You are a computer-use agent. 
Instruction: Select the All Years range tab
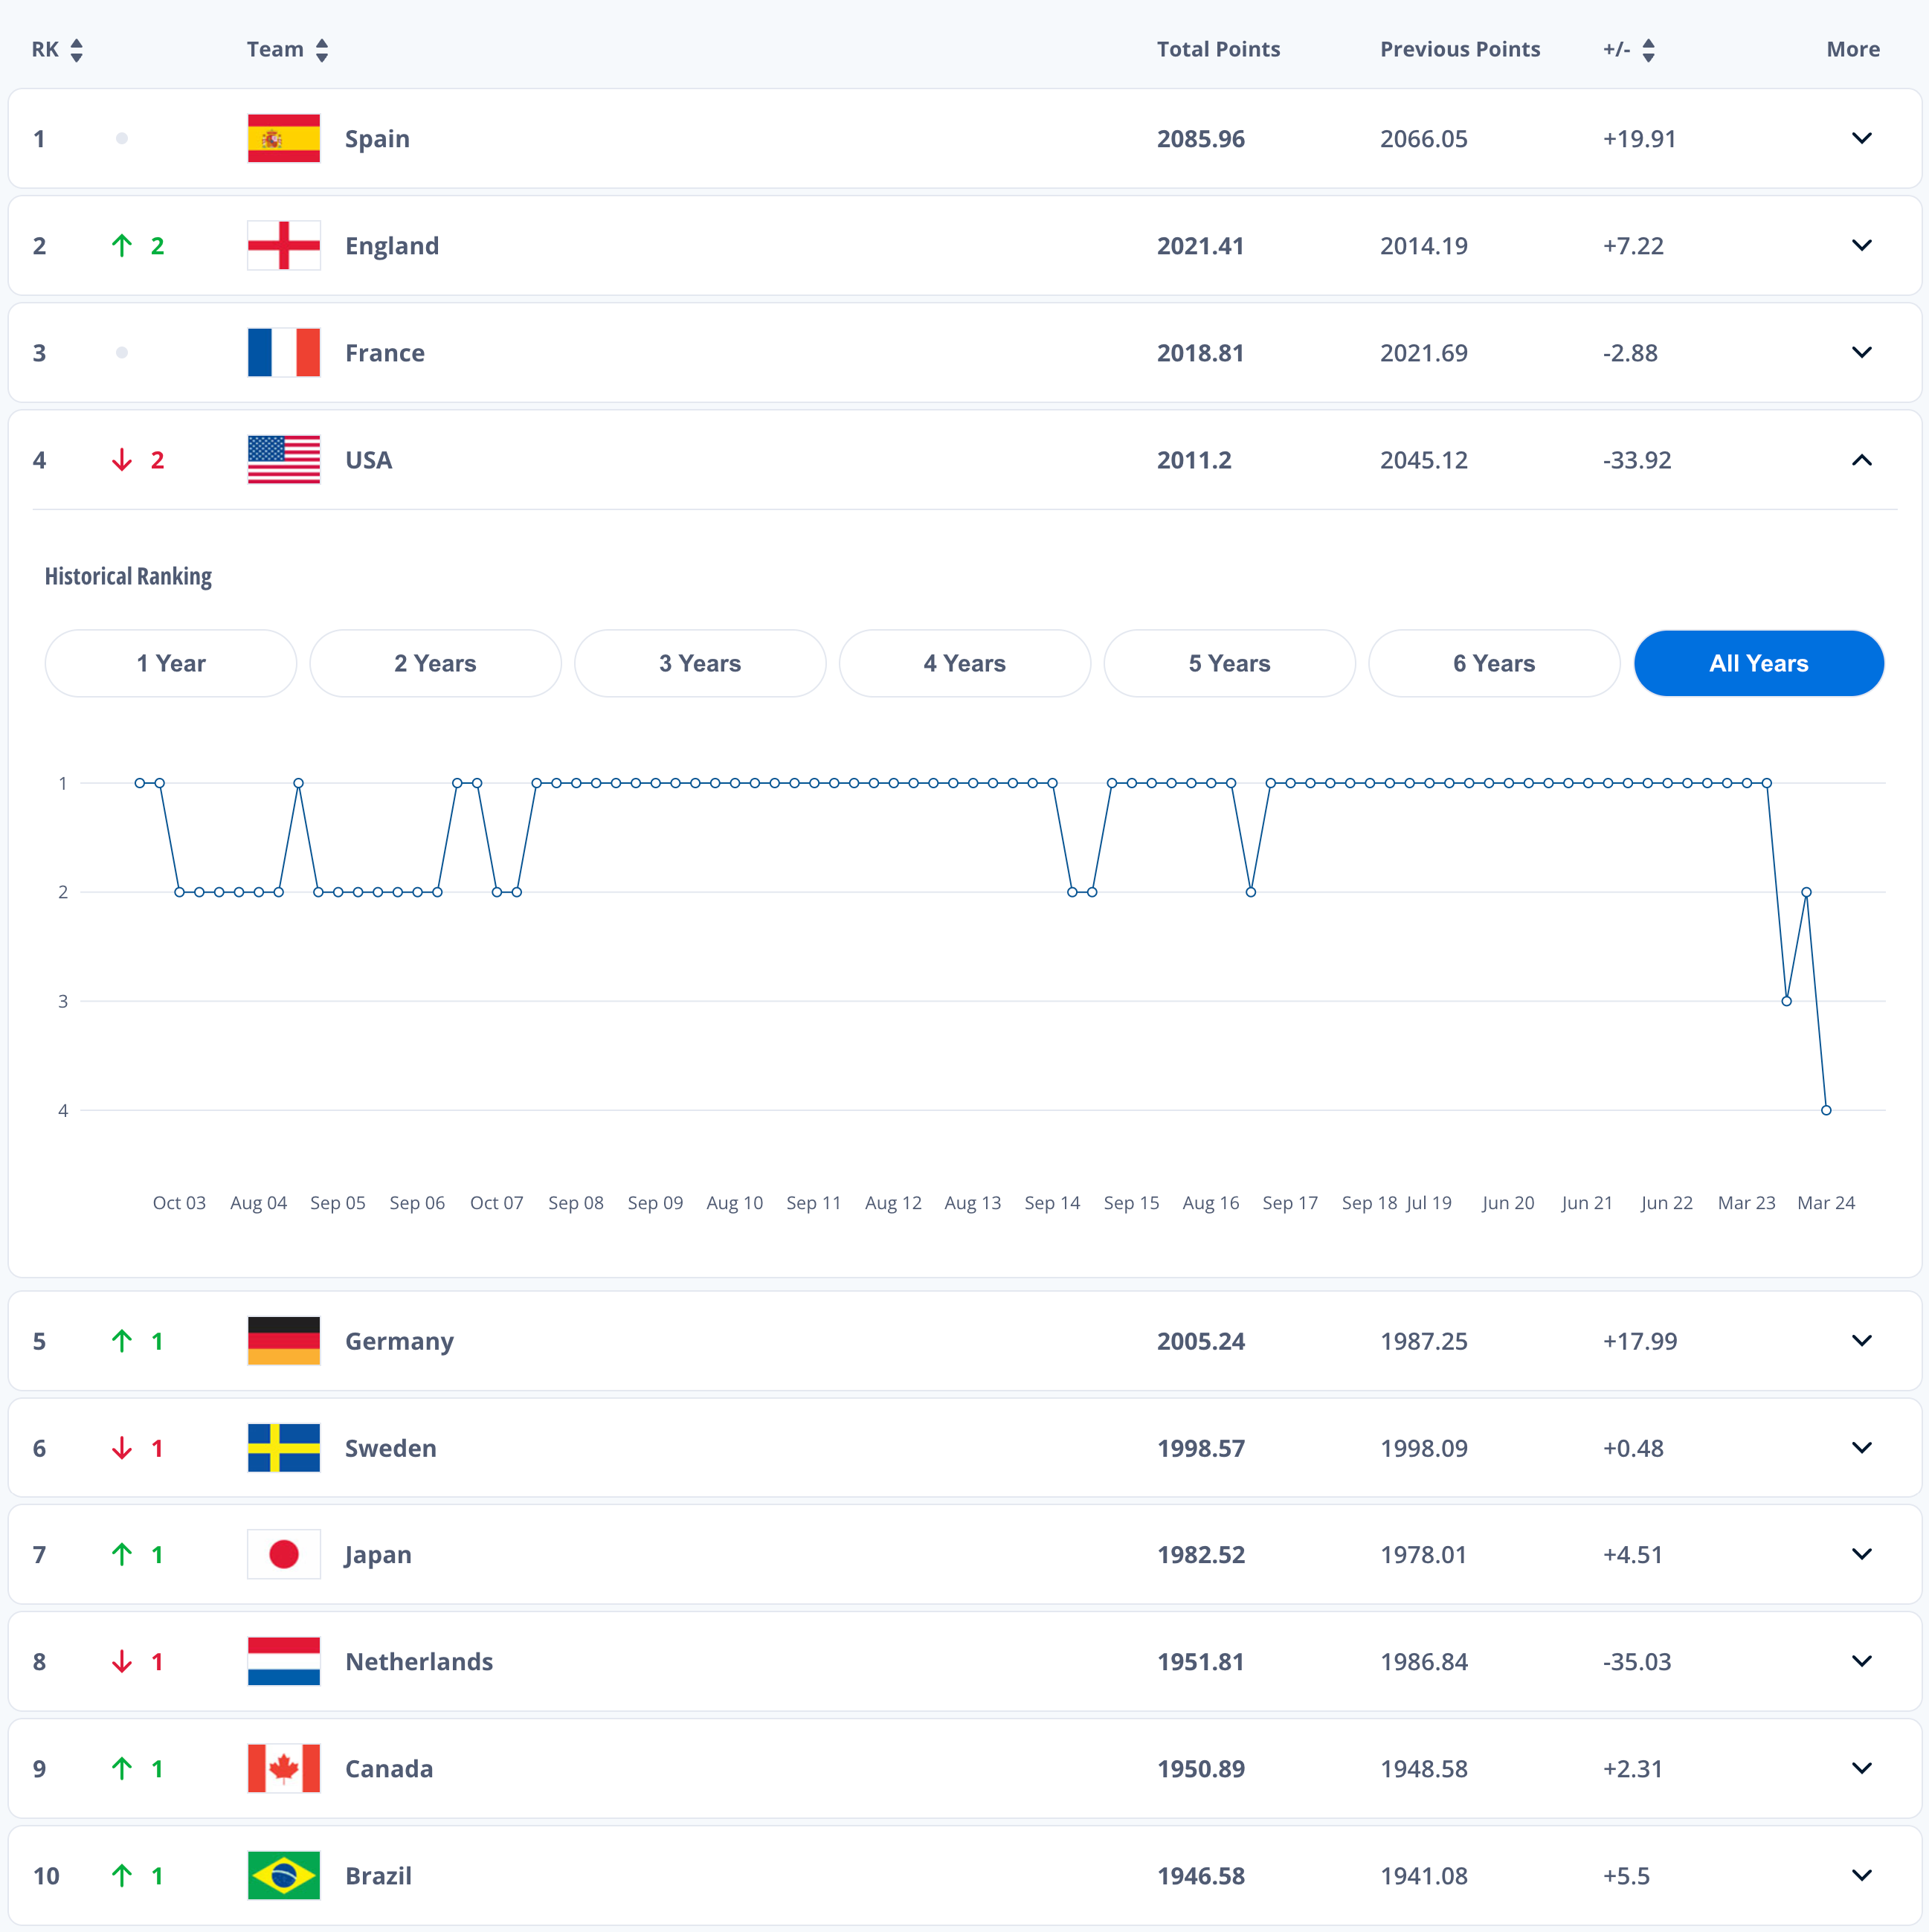coord(1759,663)
